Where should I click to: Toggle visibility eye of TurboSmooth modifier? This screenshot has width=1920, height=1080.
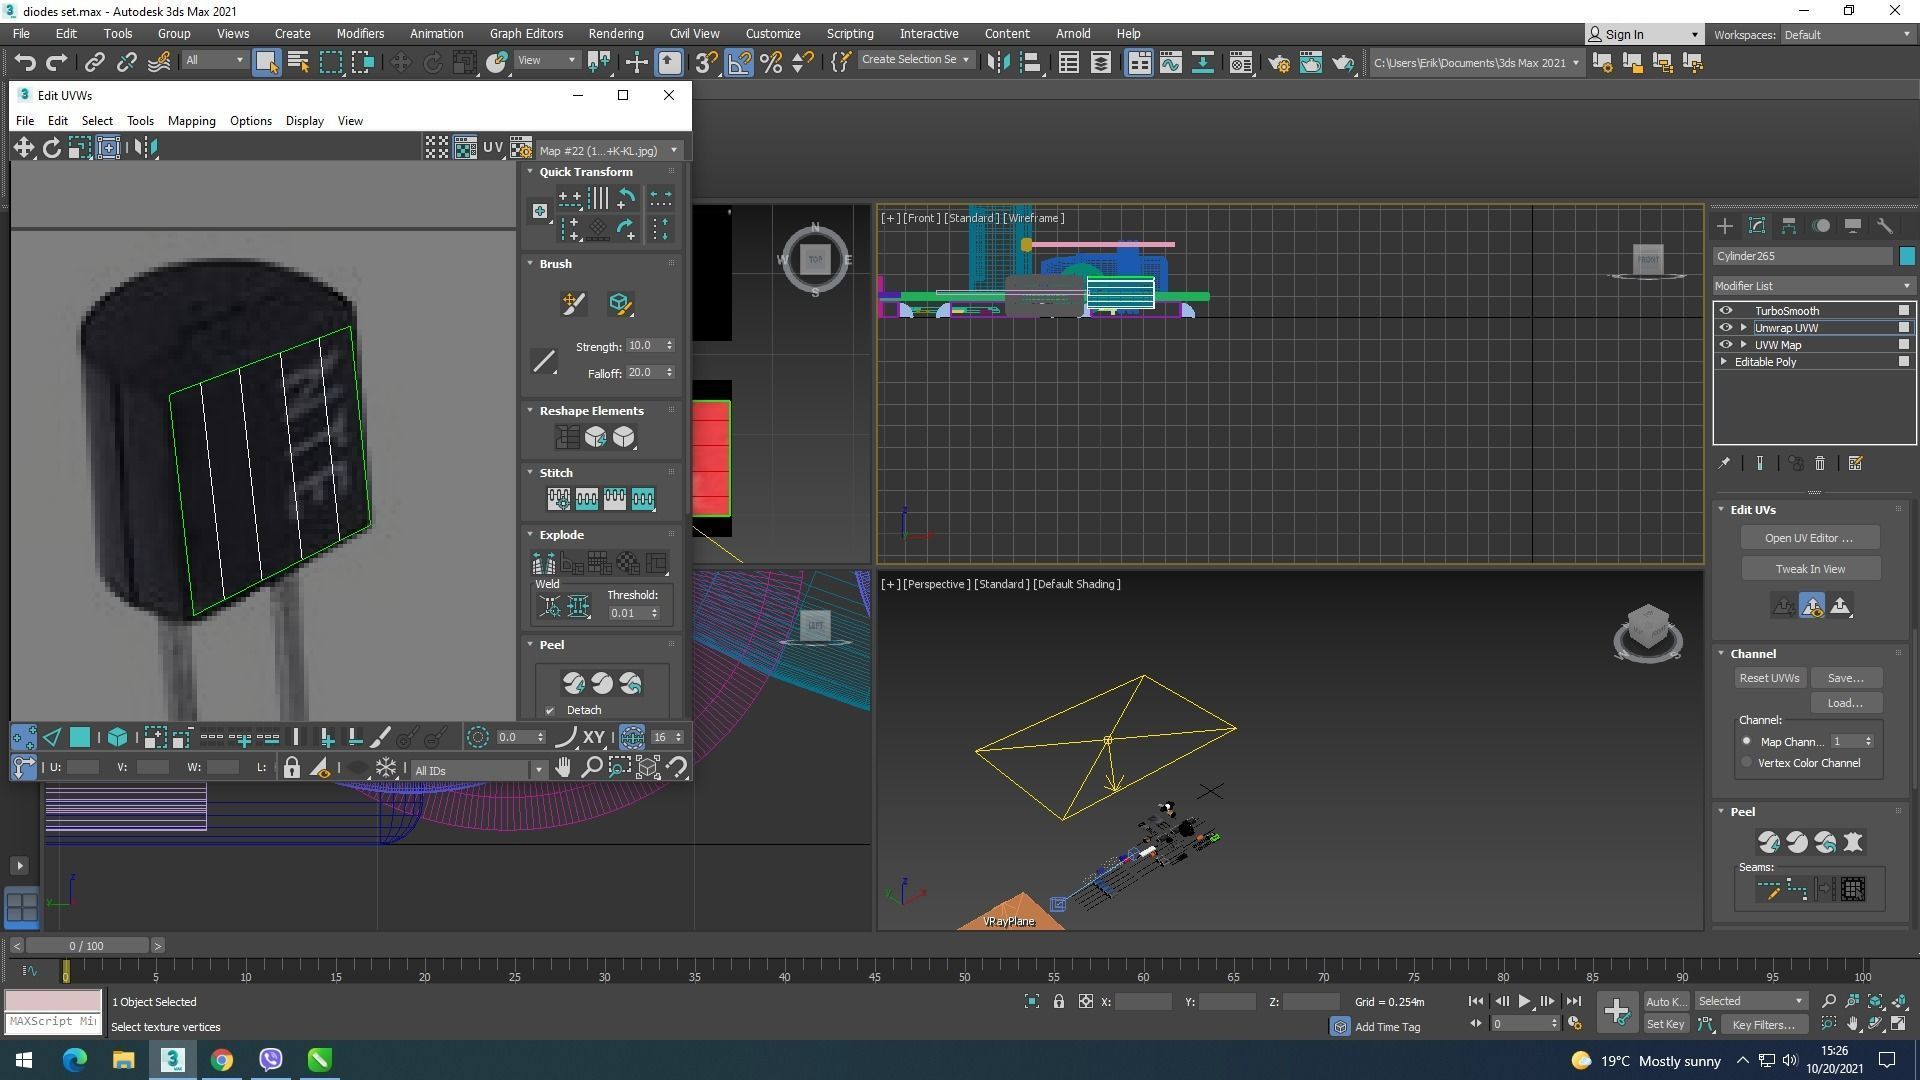(x=1726, y=311)
